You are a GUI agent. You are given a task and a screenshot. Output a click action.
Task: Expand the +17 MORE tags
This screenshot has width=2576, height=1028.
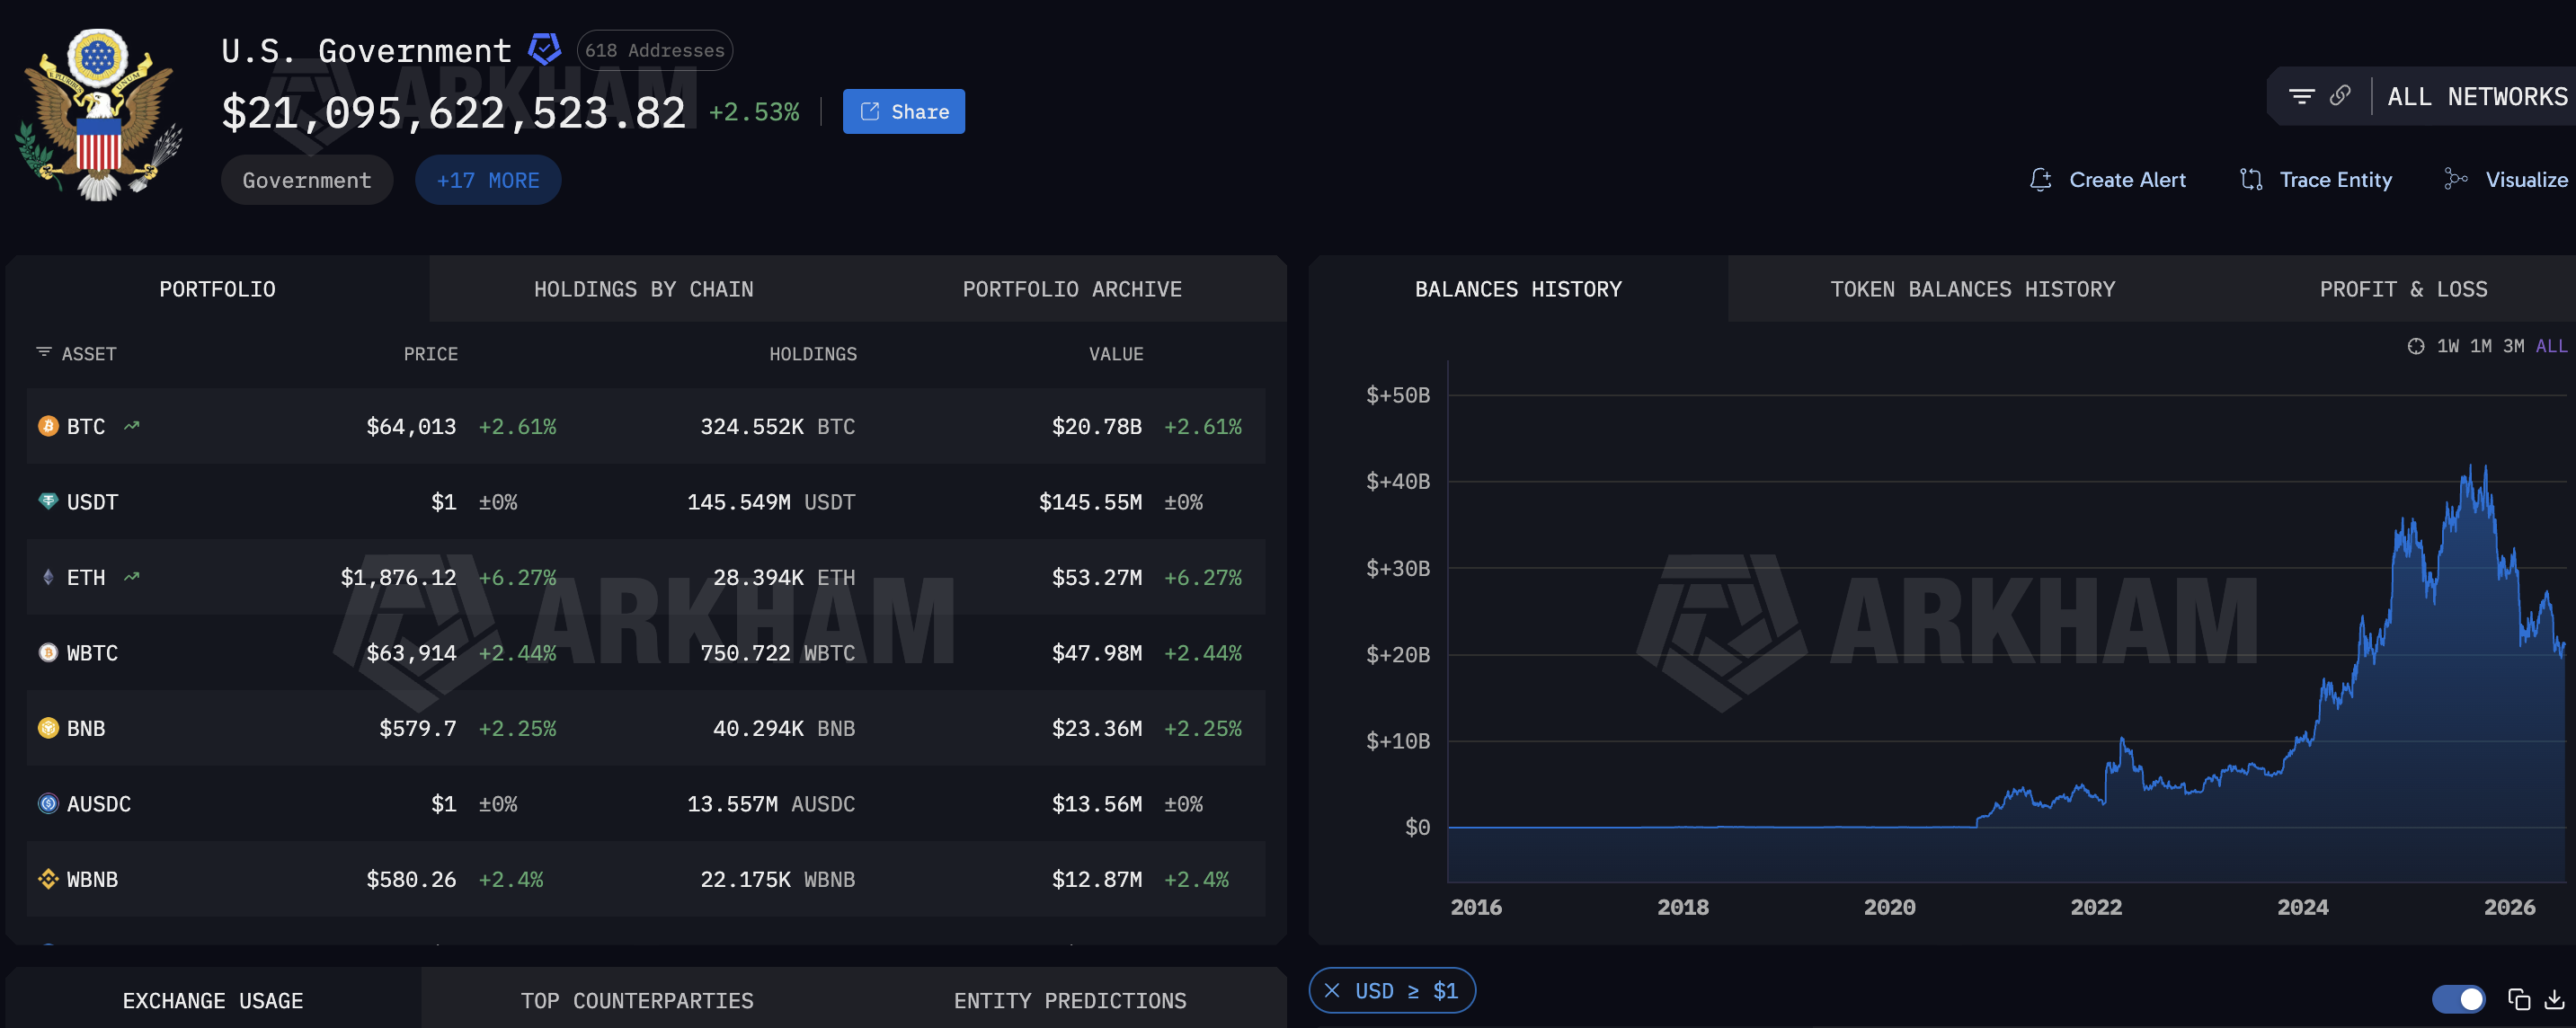pyautogui.click(x=488, y=180)
